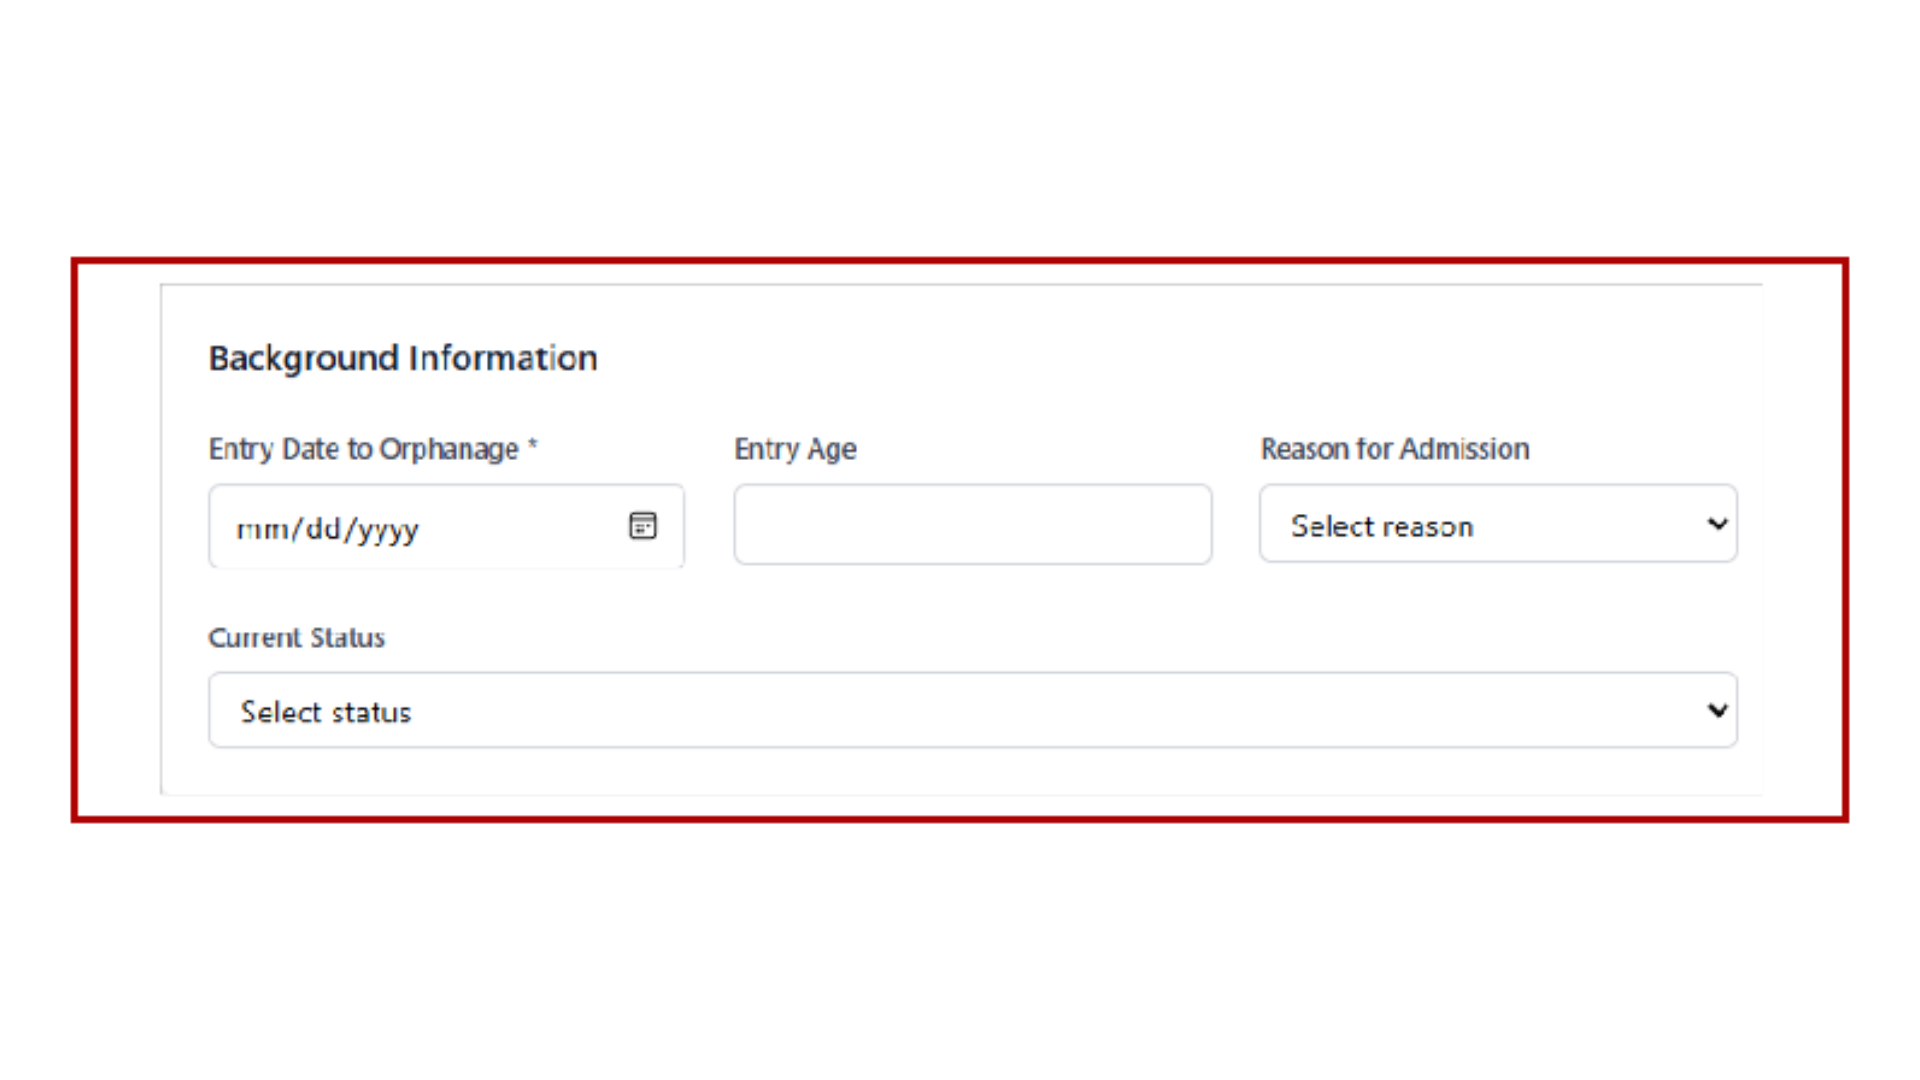The width and height of the screenshot is (1920, 1080).
Task: Click the Current Status label
Action: coord(296,638)
